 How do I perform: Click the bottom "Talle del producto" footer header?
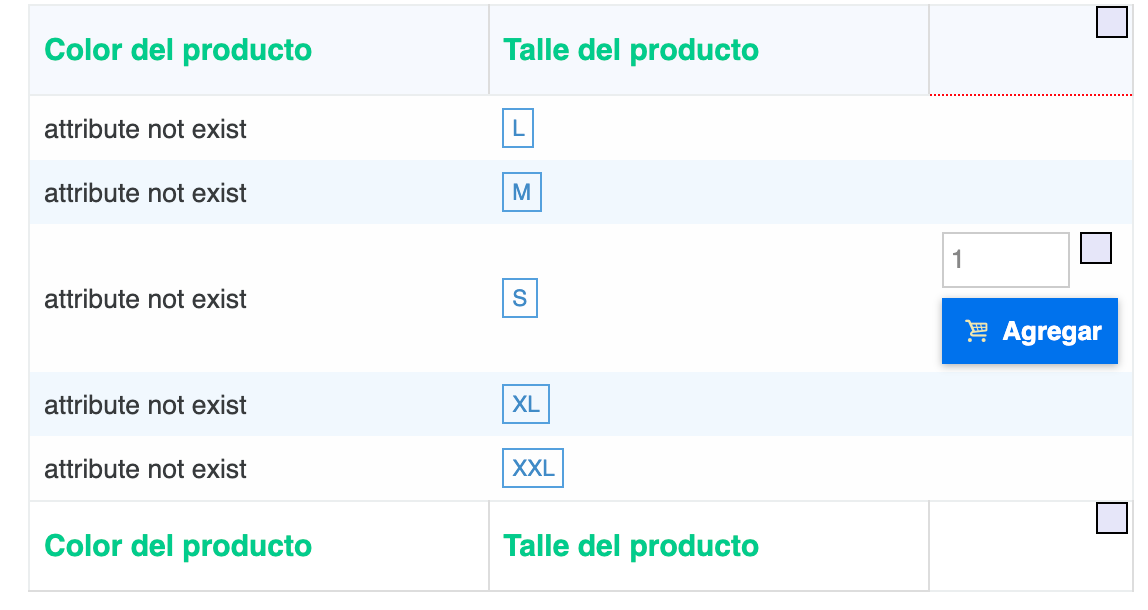click(630, 546)
